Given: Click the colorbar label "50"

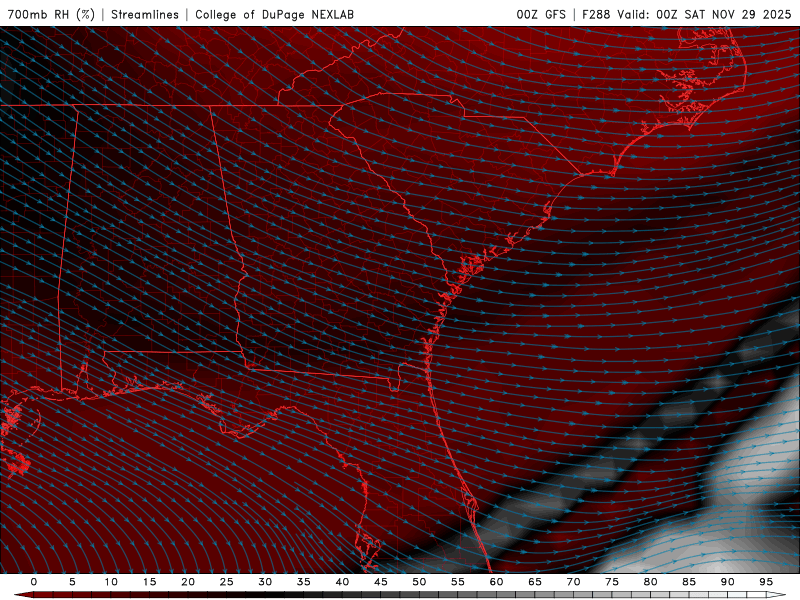Looking at the screenshot, I should pos(419,582).
